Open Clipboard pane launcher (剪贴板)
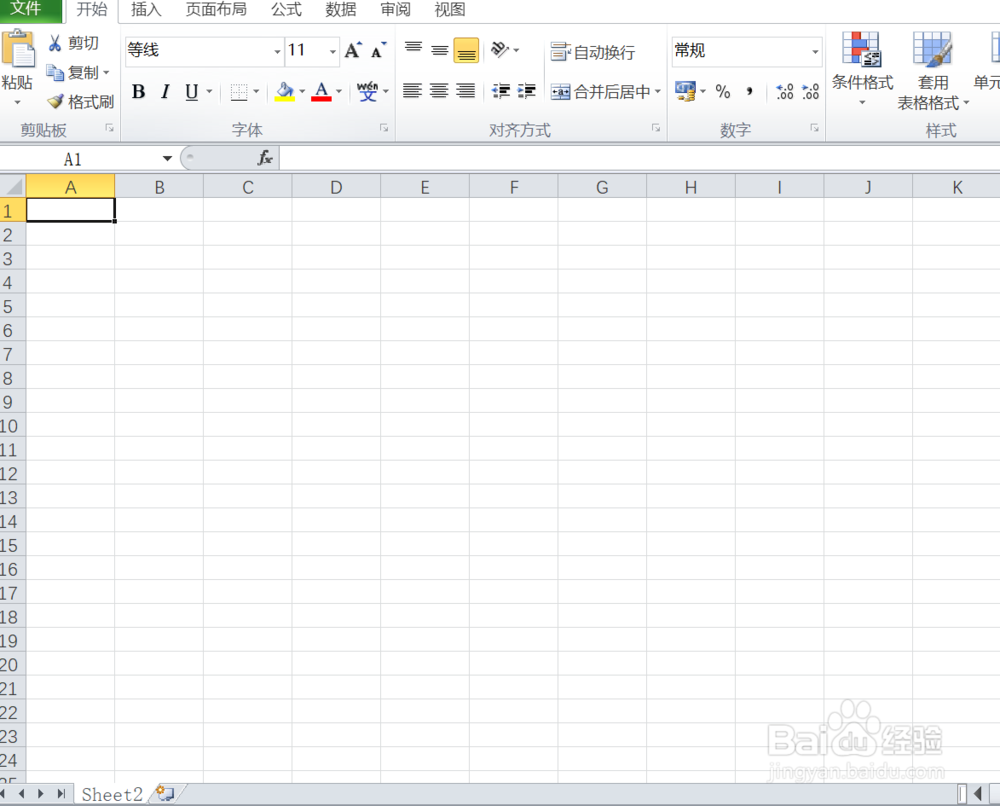Screen dimensions: 1000x806 [x=110, y=128]
